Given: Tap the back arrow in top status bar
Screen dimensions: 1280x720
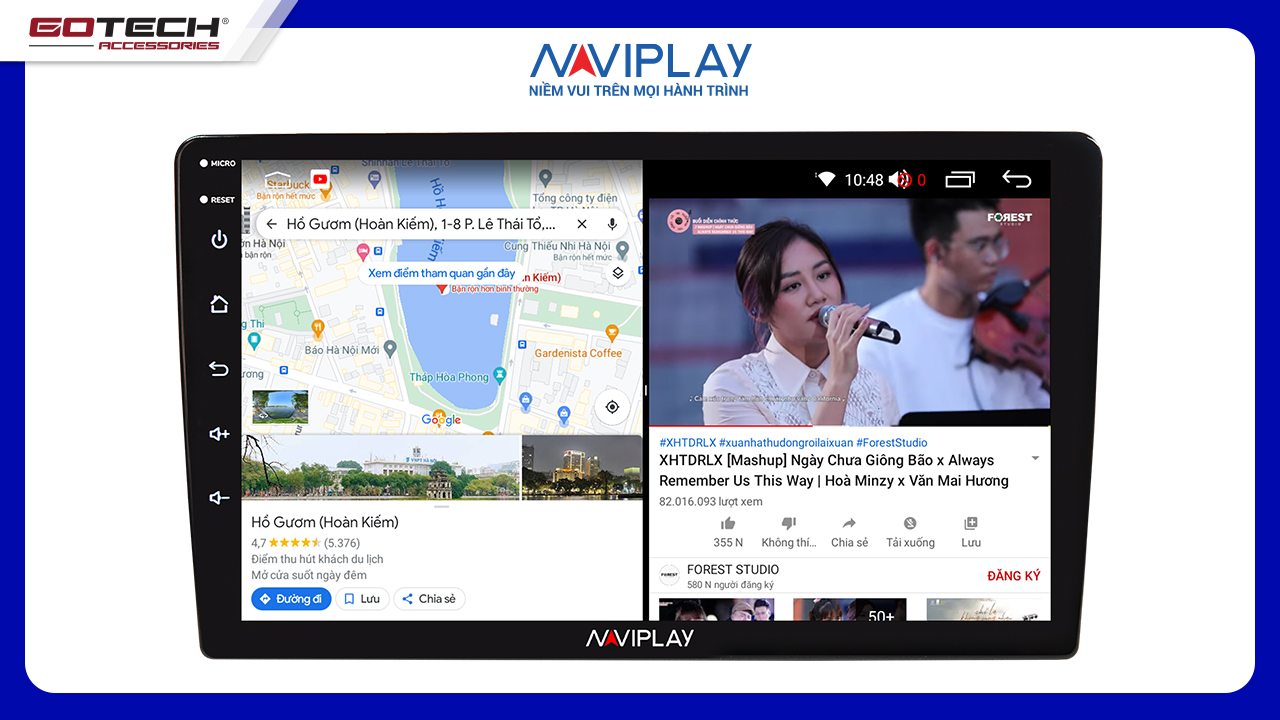Looking at the screenshot, I should coord(1016,180).
